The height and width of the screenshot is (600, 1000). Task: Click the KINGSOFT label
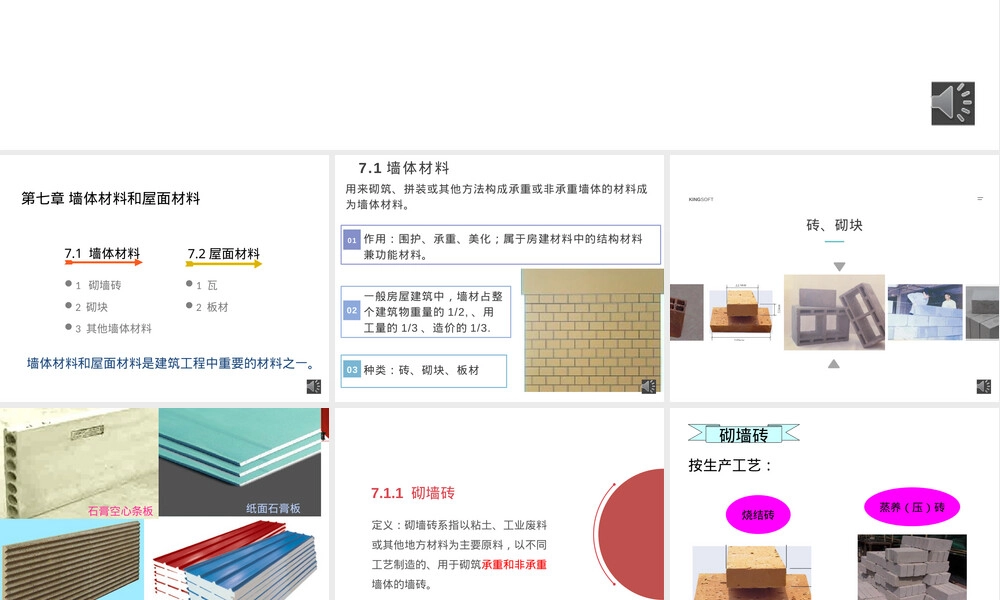tap(701, 200)
